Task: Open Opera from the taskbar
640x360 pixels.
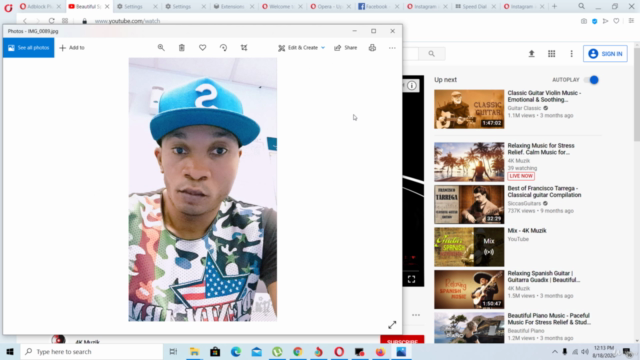Action: click(x=339, y=351)
